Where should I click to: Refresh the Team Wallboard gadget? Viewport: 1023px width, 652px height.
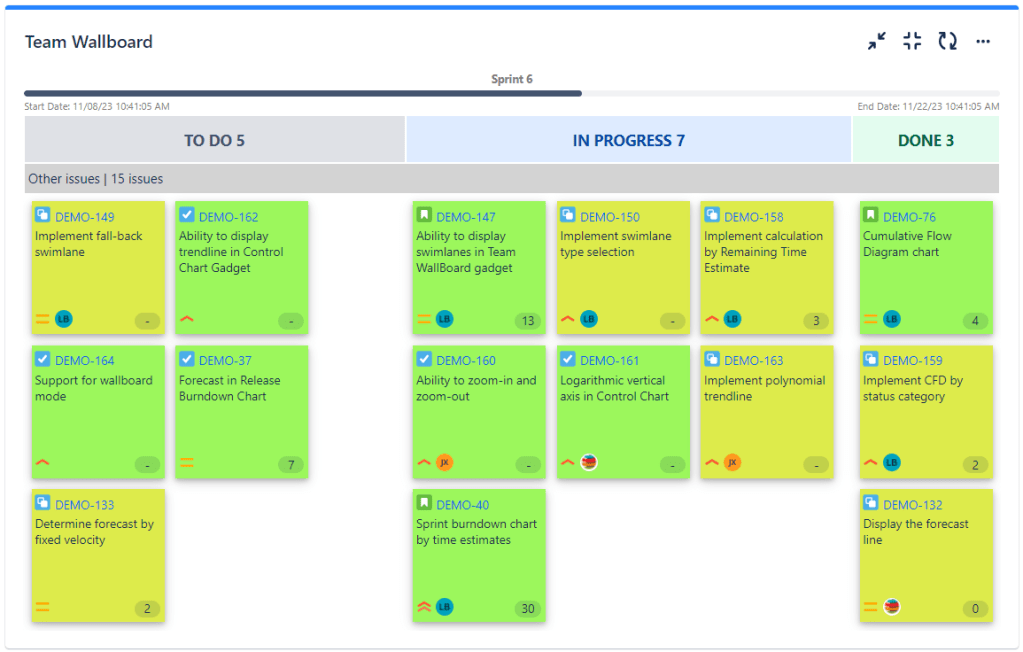click(x=947, y=41)
